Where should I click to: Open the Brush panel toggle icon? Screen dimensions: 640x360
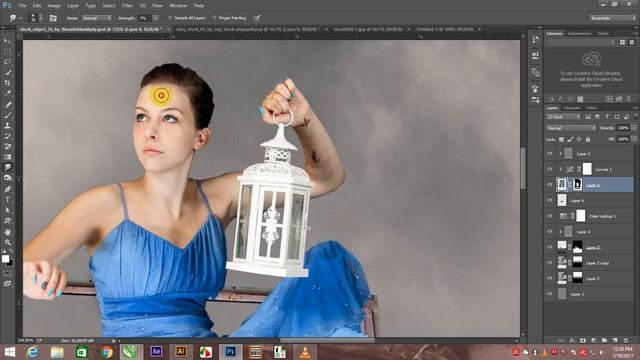click(x=53, y=18)
